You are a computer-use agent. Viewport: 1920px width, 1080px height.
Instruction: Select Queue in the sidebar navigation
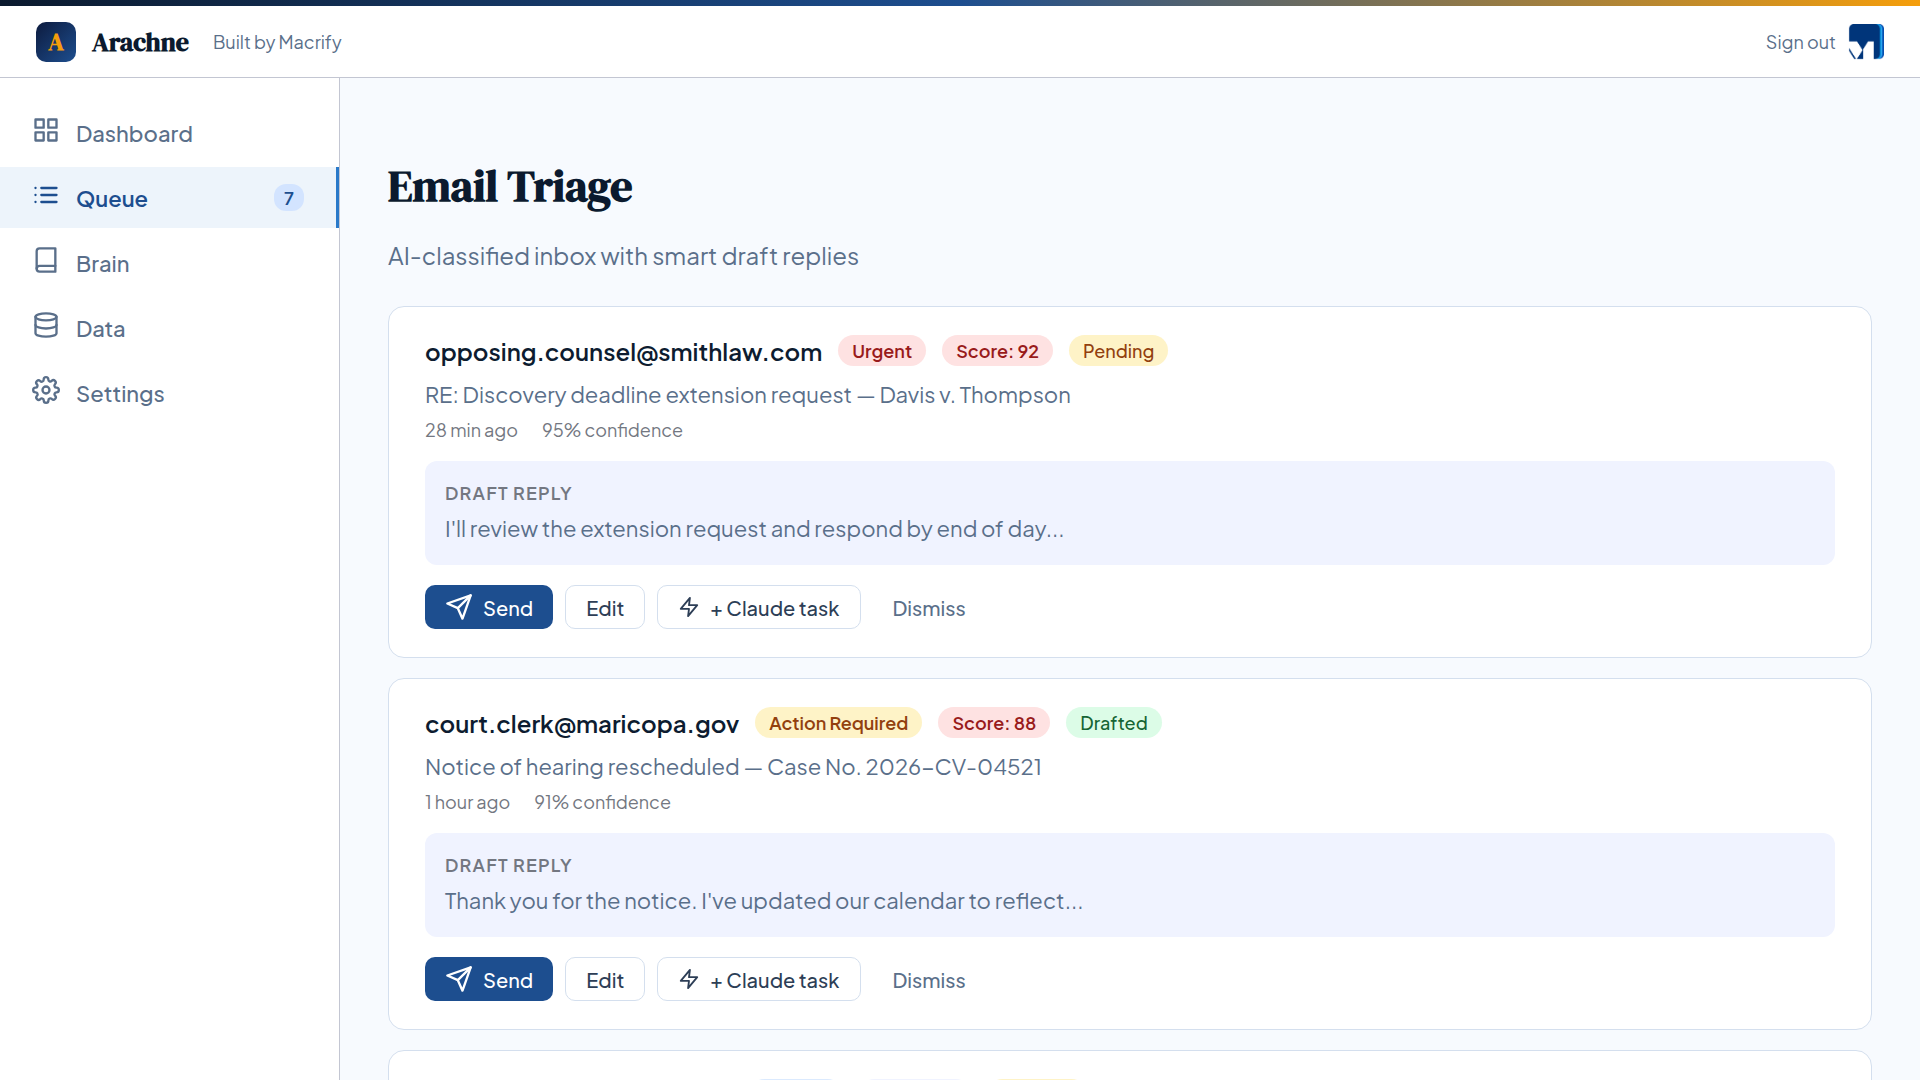point(112,198)
